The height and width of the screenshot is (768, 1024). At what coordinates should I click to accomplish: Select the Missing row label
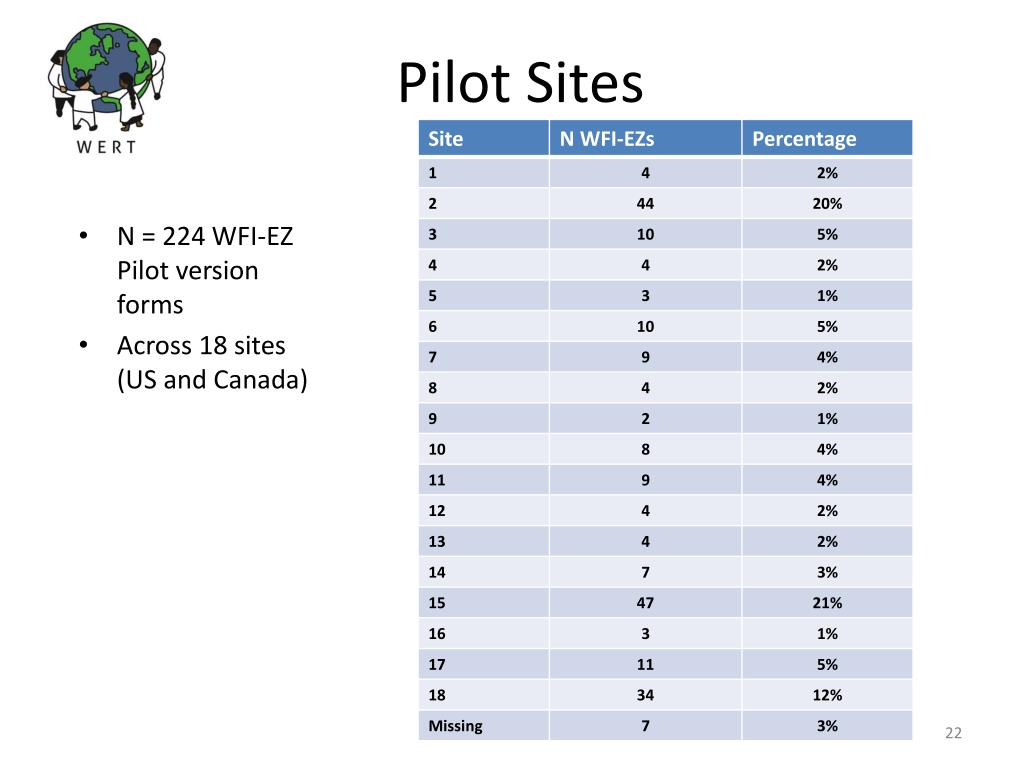pyautogui.click(x=455, y=726)
